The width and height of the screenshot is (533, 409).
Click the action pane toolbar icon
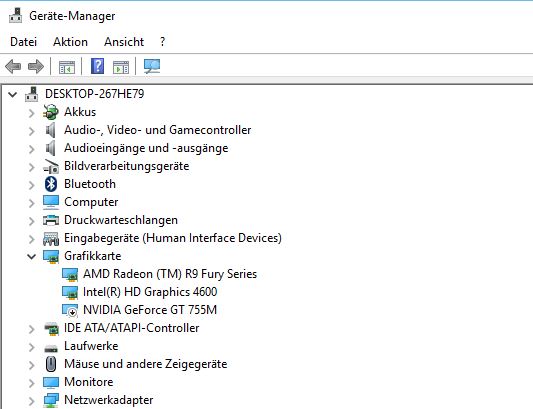(x=121, y=67)
